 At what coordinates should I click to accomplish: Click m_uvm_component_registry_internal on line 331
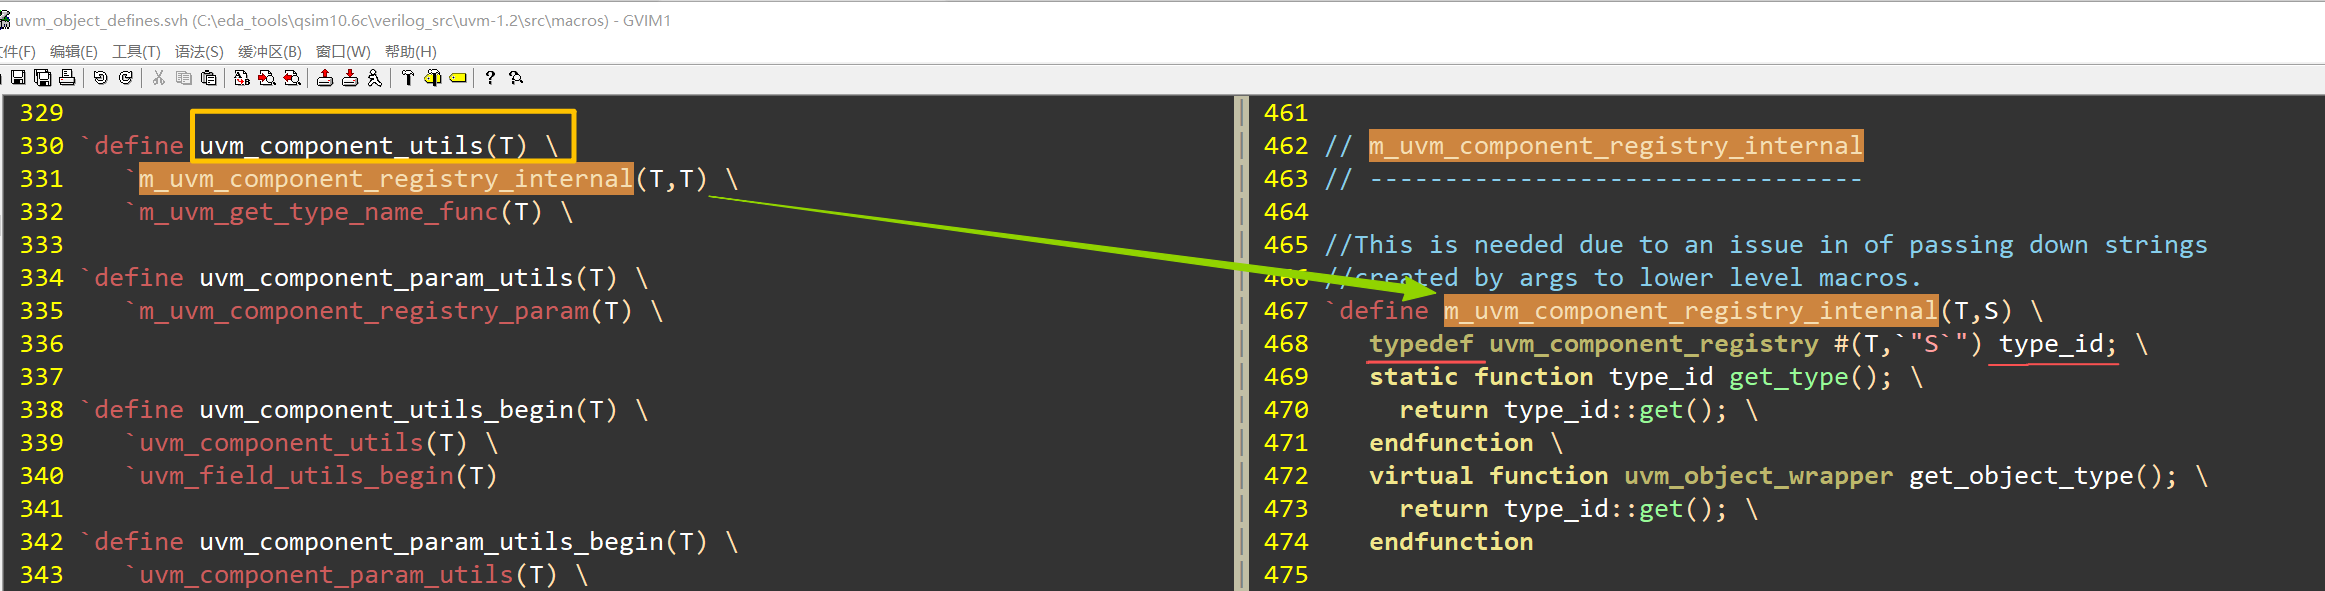tap(385, 179)
